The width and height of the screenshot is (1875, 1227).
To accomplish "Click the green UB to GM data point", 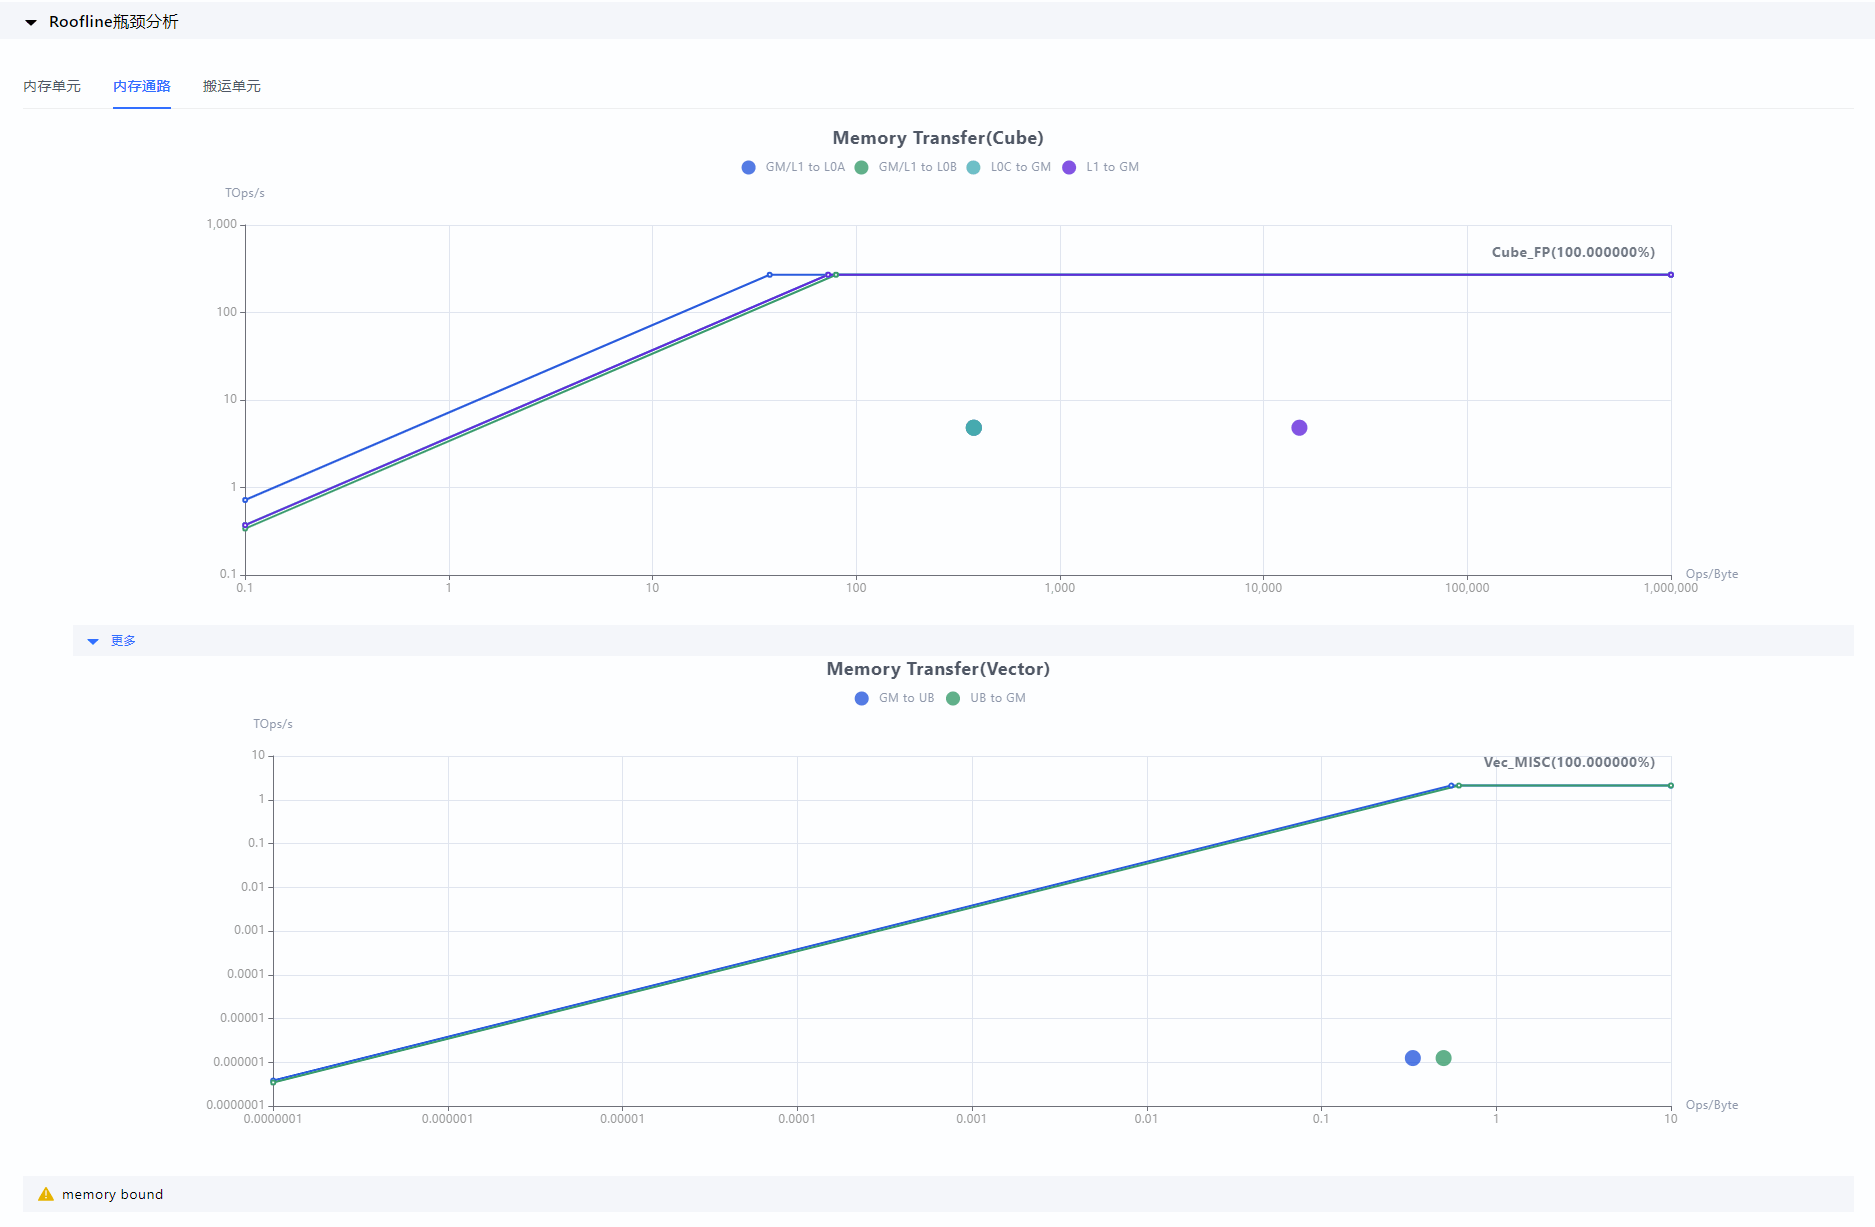I will (1444, 1058).
